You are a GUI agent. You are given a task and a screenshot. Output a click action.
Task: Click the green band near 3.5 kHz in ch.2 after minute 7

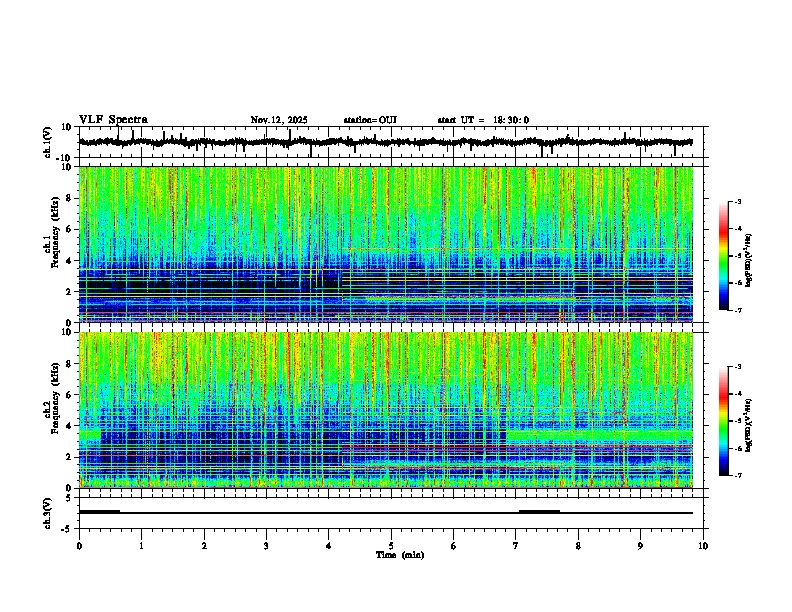pos(600,435)
